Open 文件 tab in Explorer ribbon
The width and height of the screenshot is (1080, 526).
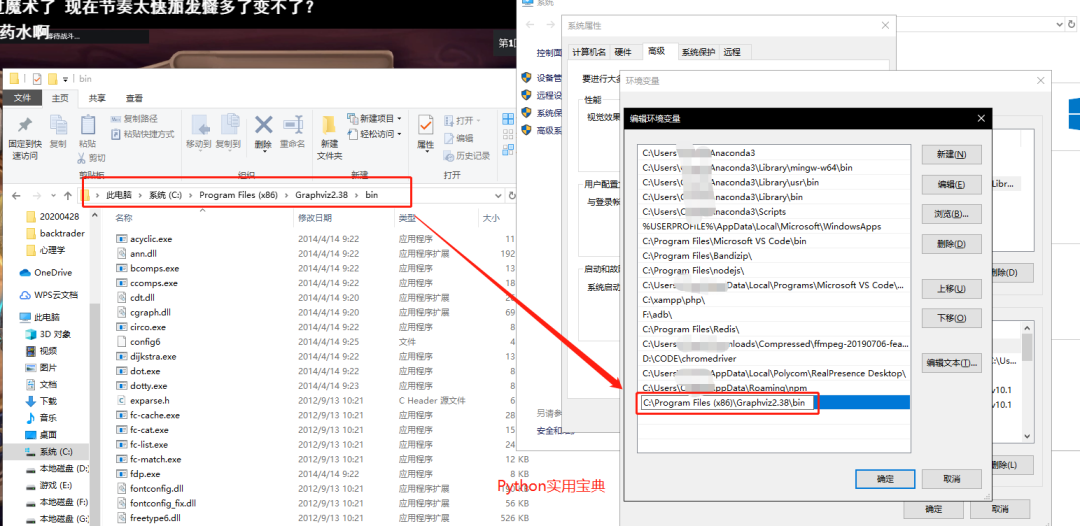(23, 98)
